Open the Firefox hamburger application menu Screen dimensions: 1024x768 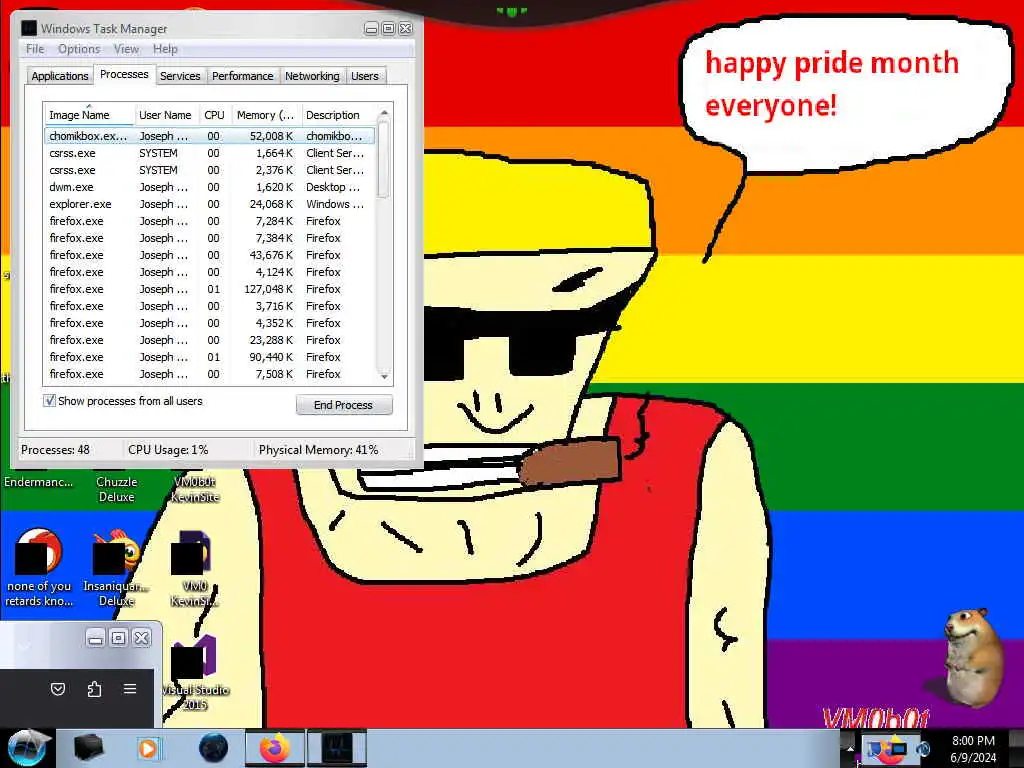tap(130, 689)
